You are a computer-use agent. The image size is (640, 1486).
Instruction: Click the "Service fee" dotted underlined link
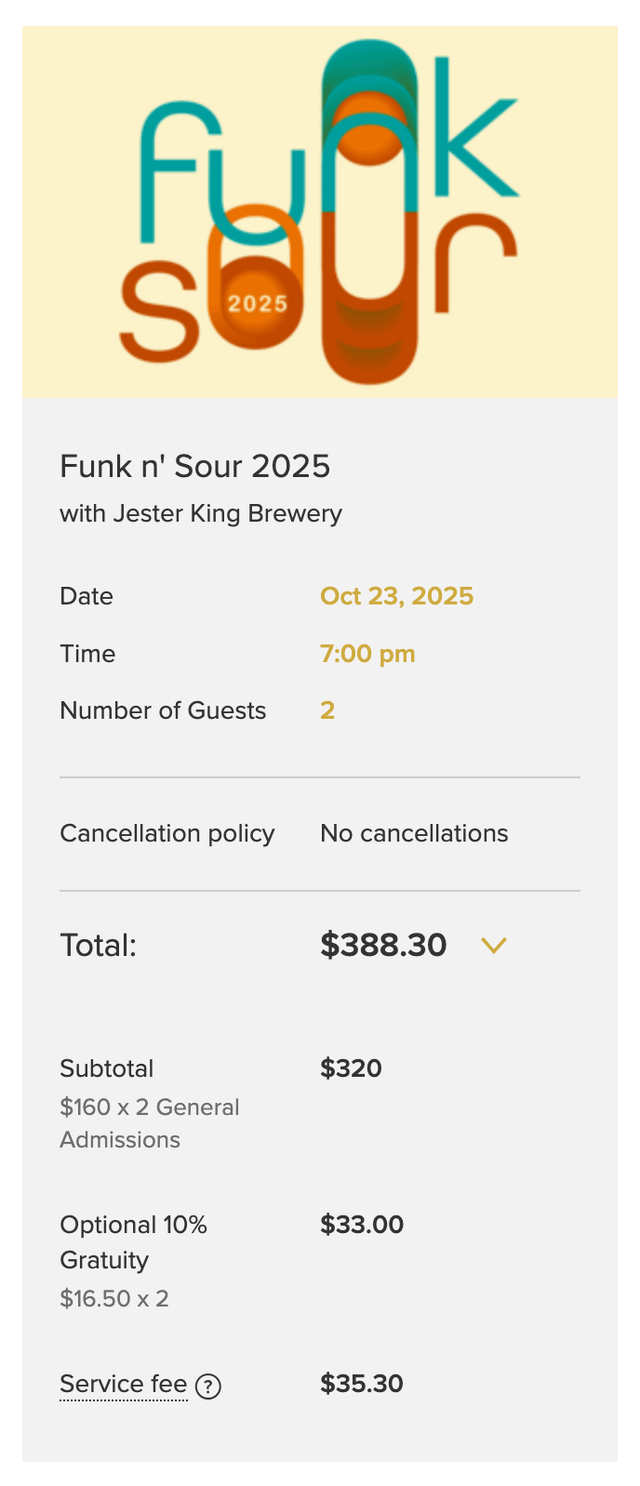pos(123,1384)
